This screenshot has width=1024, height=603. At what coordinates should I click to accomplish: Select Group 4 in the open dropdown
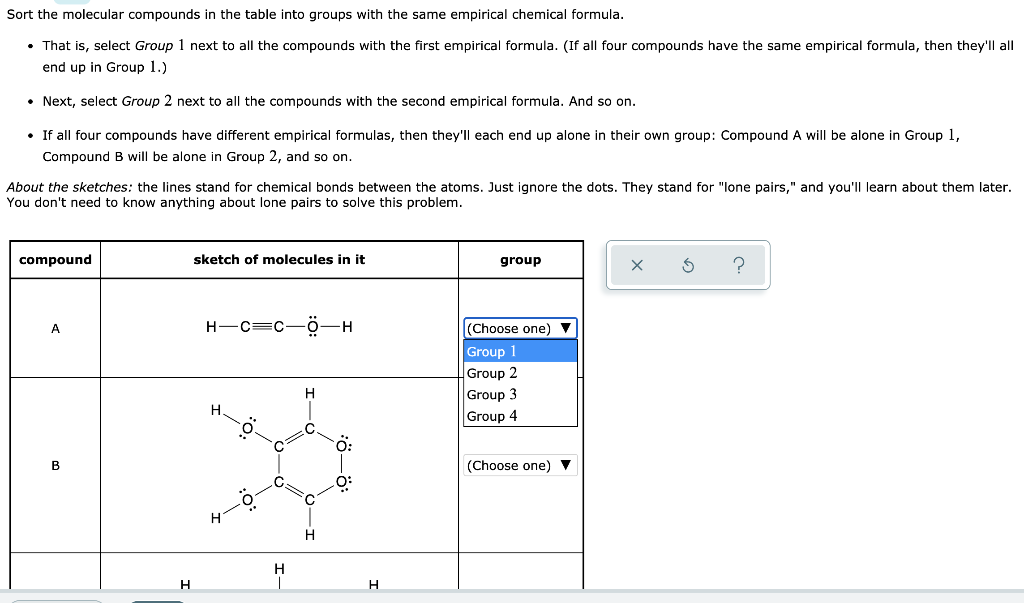(x=492, y=416)
